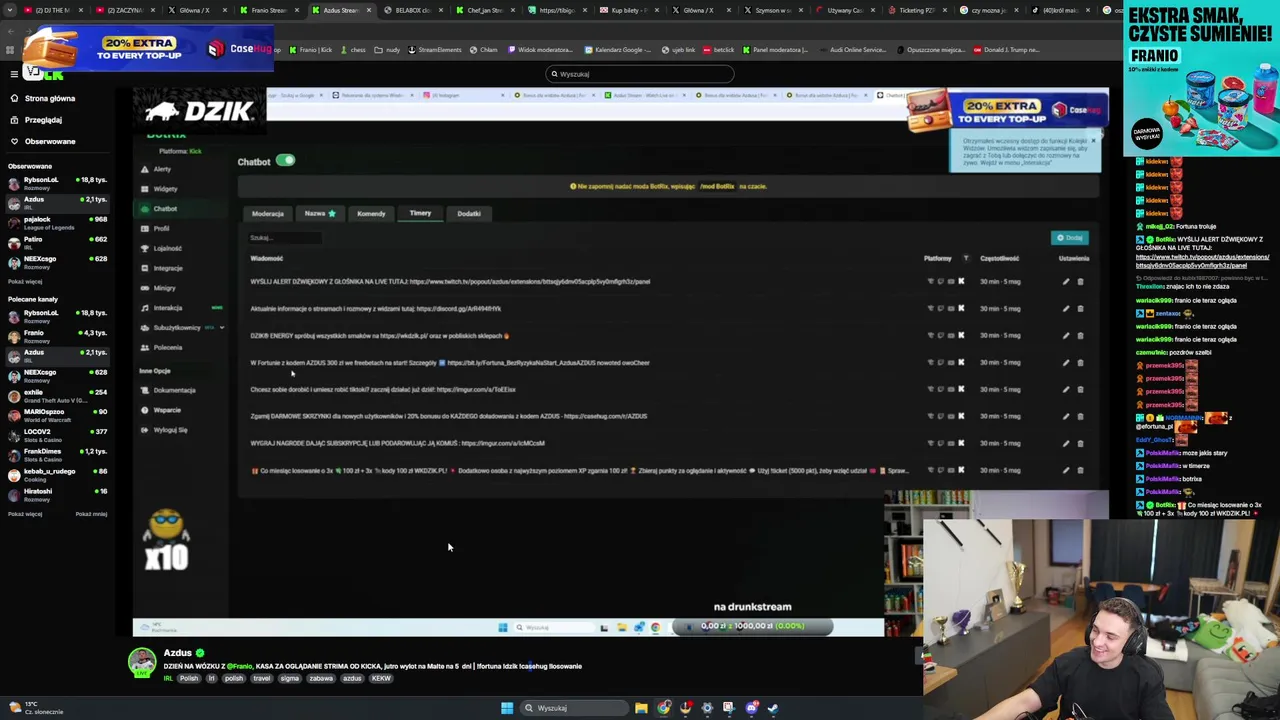1280x720 pixels.
Task: Delete the DARMOWE SKRZYNKI casehug timer
Action: pyautogui.click(x=1080, y=416)
